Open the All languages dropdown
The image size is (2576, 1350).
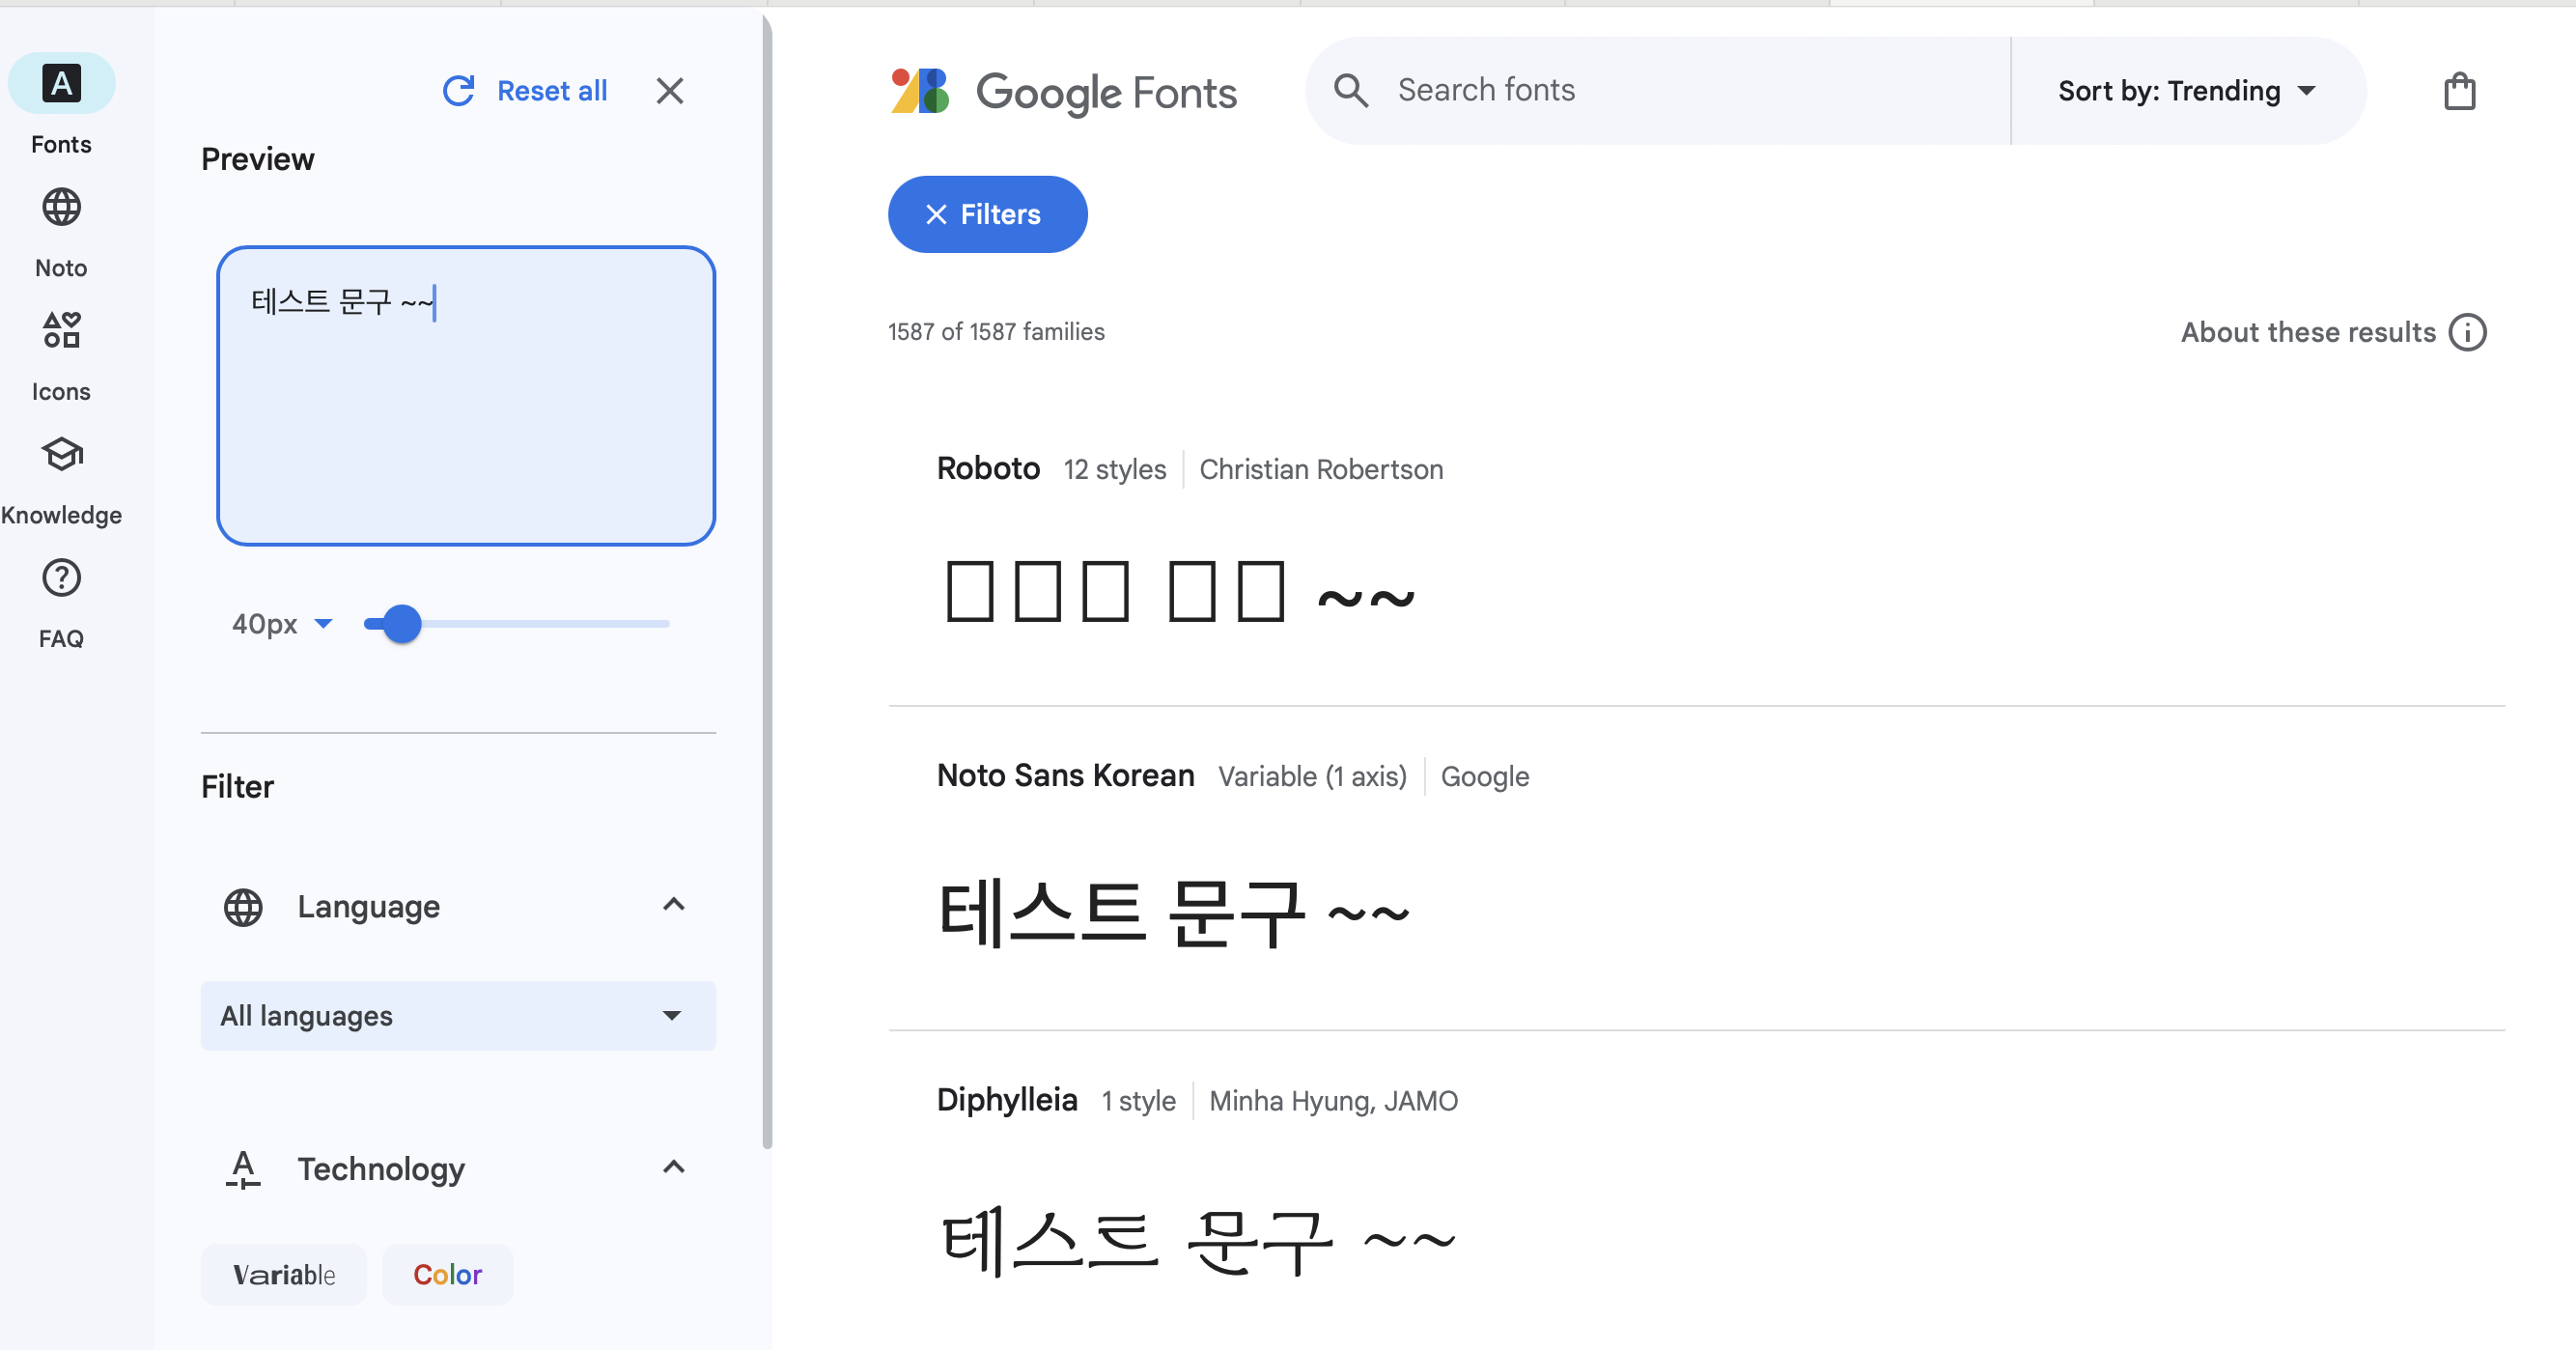458,1015
